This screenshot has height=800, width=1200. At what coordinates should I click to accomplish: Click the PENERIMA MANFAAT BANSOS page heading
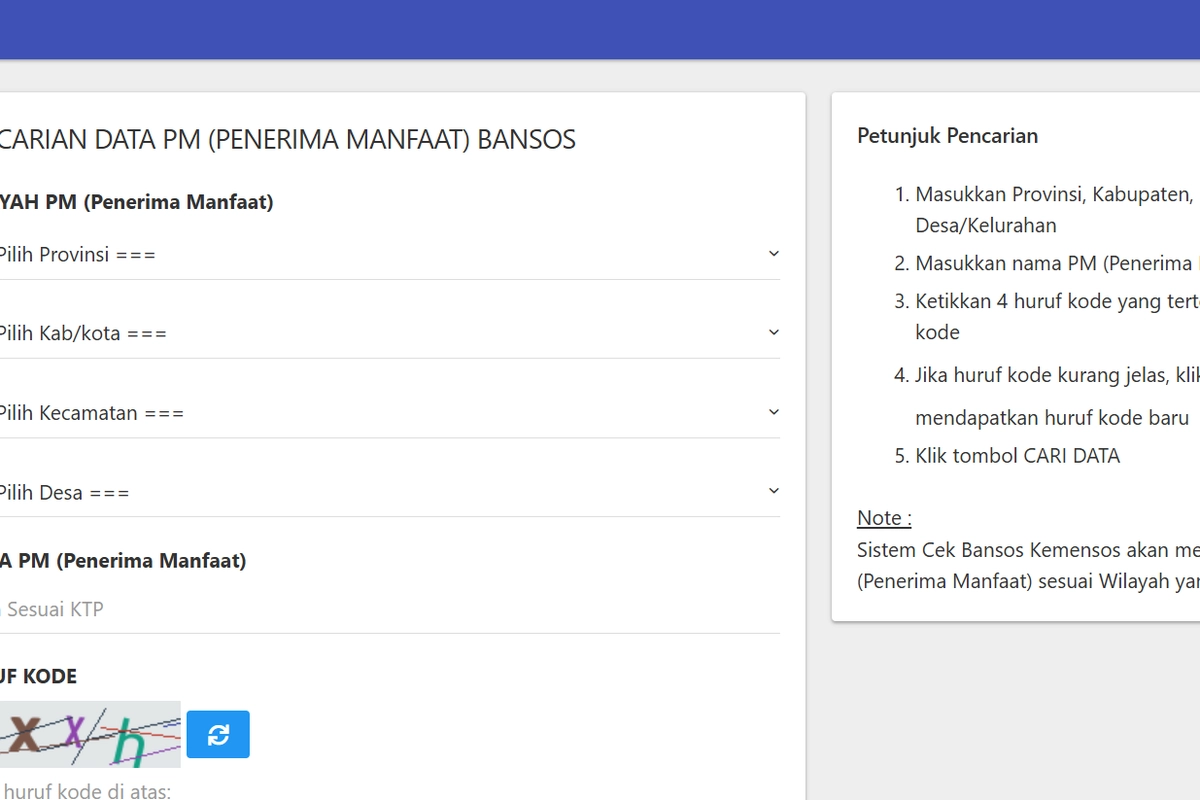[x=288, y=140]
